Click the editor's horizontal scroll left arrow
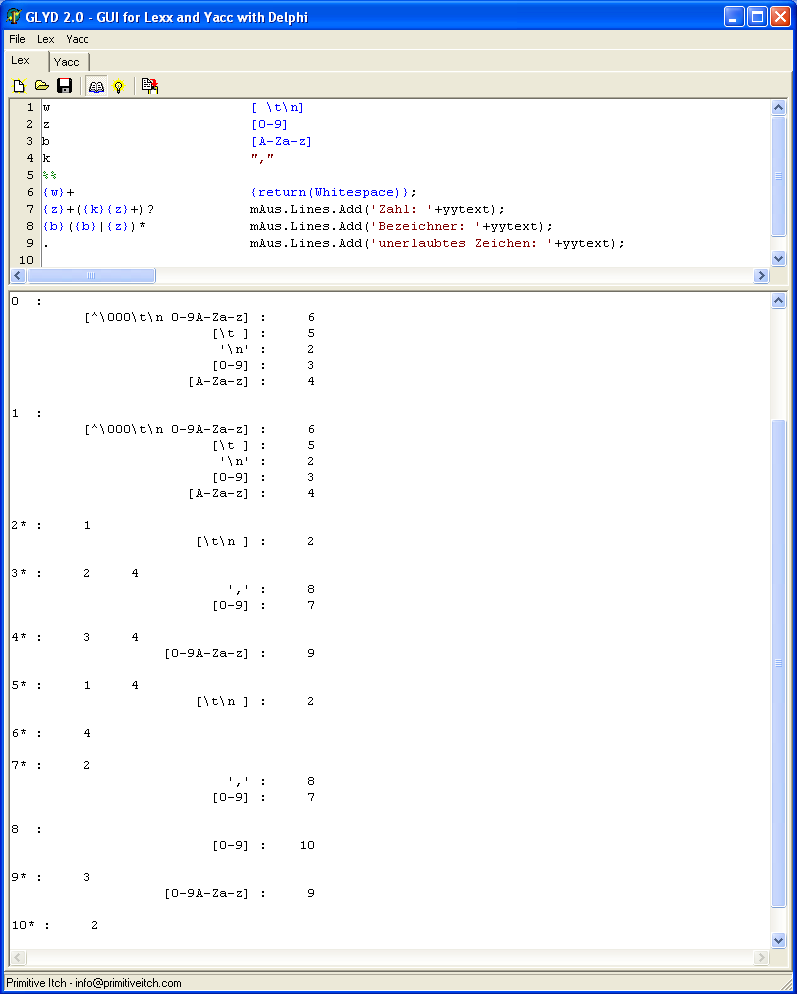Viewport: 797px width, 994px height. [18, 275]
